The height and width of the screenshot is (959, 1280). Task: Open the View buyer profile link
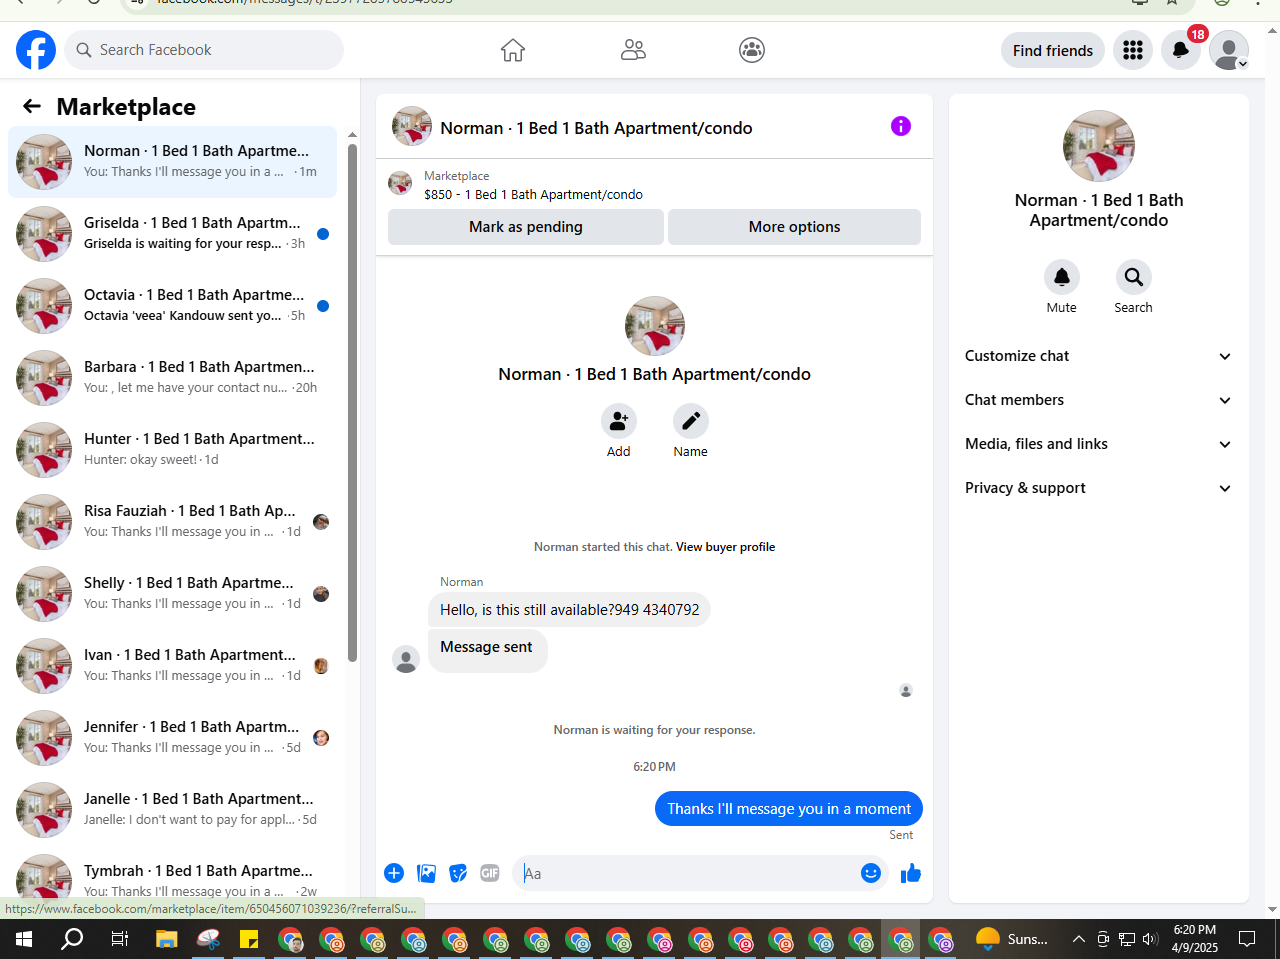(725, 547)
